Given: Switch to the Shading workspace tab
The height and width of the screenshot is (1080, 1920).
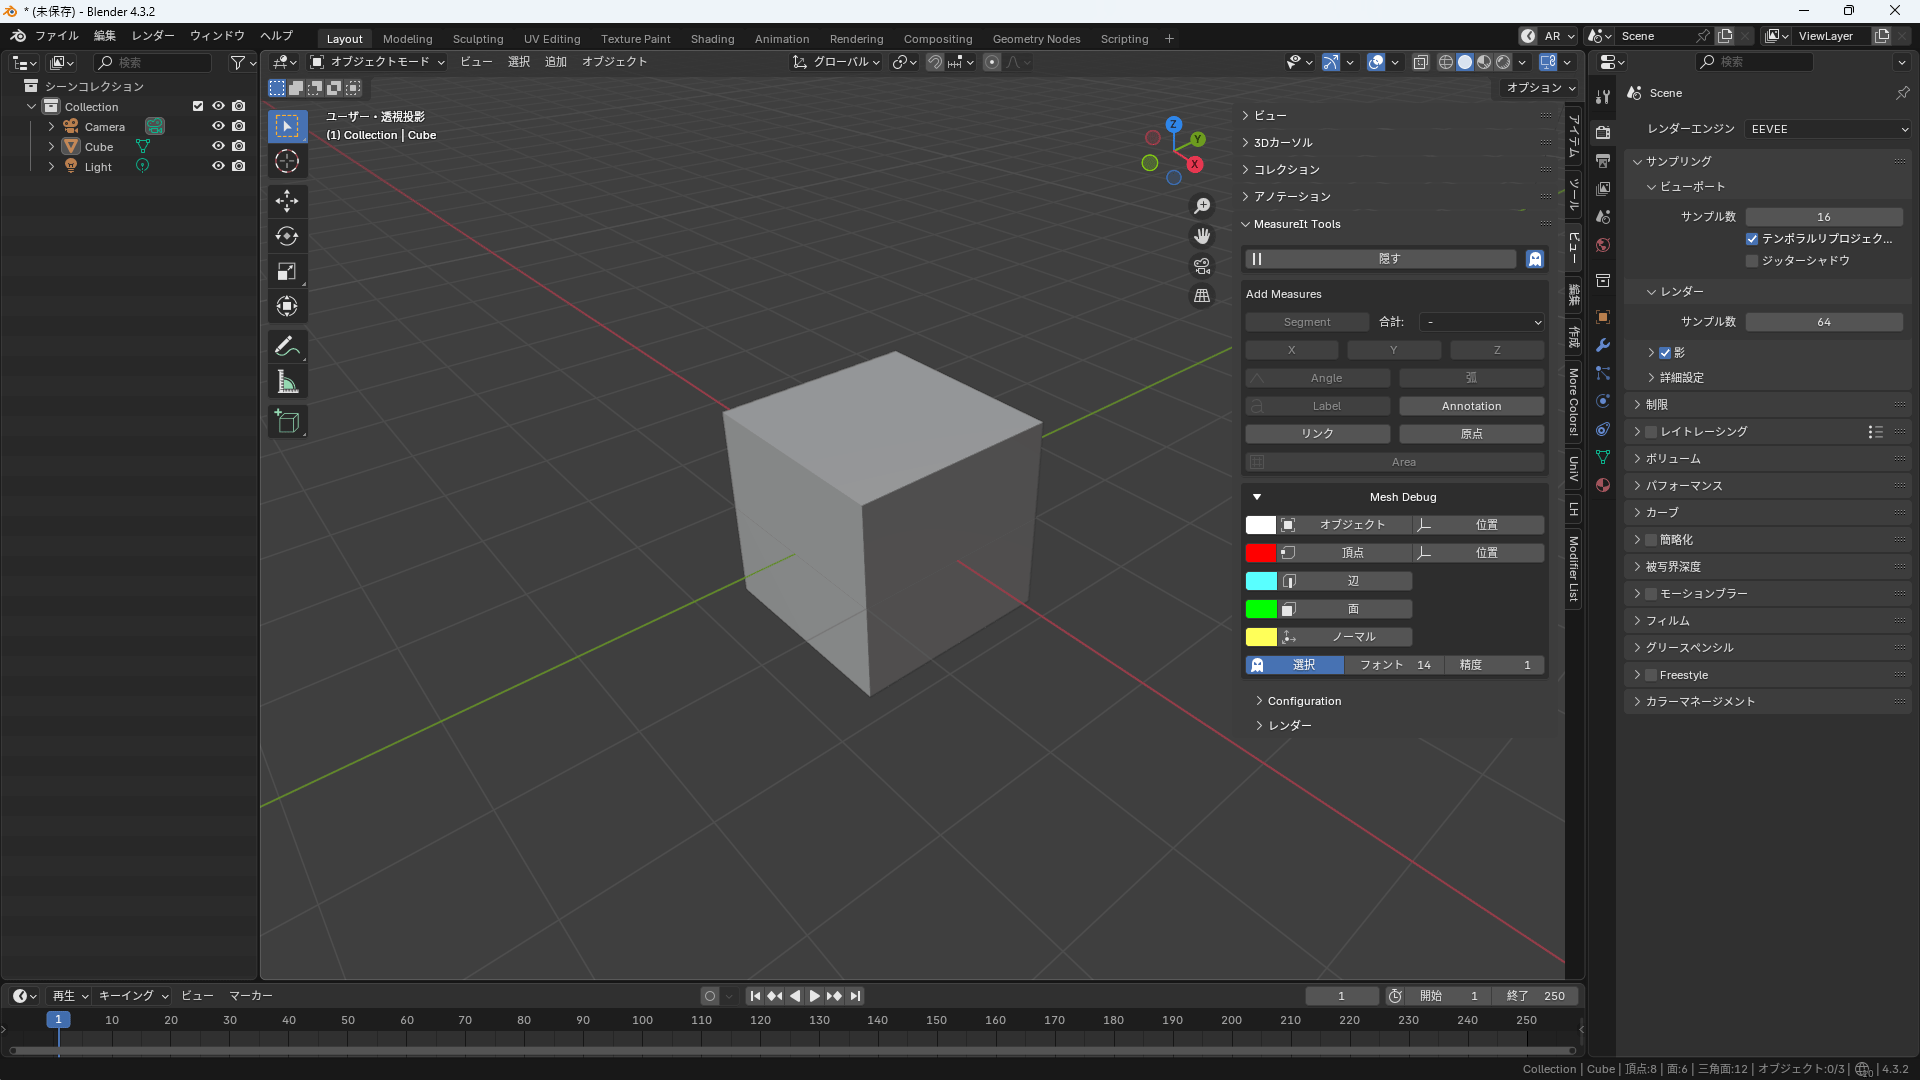Looking at the screenshot, I should [712, 38].
